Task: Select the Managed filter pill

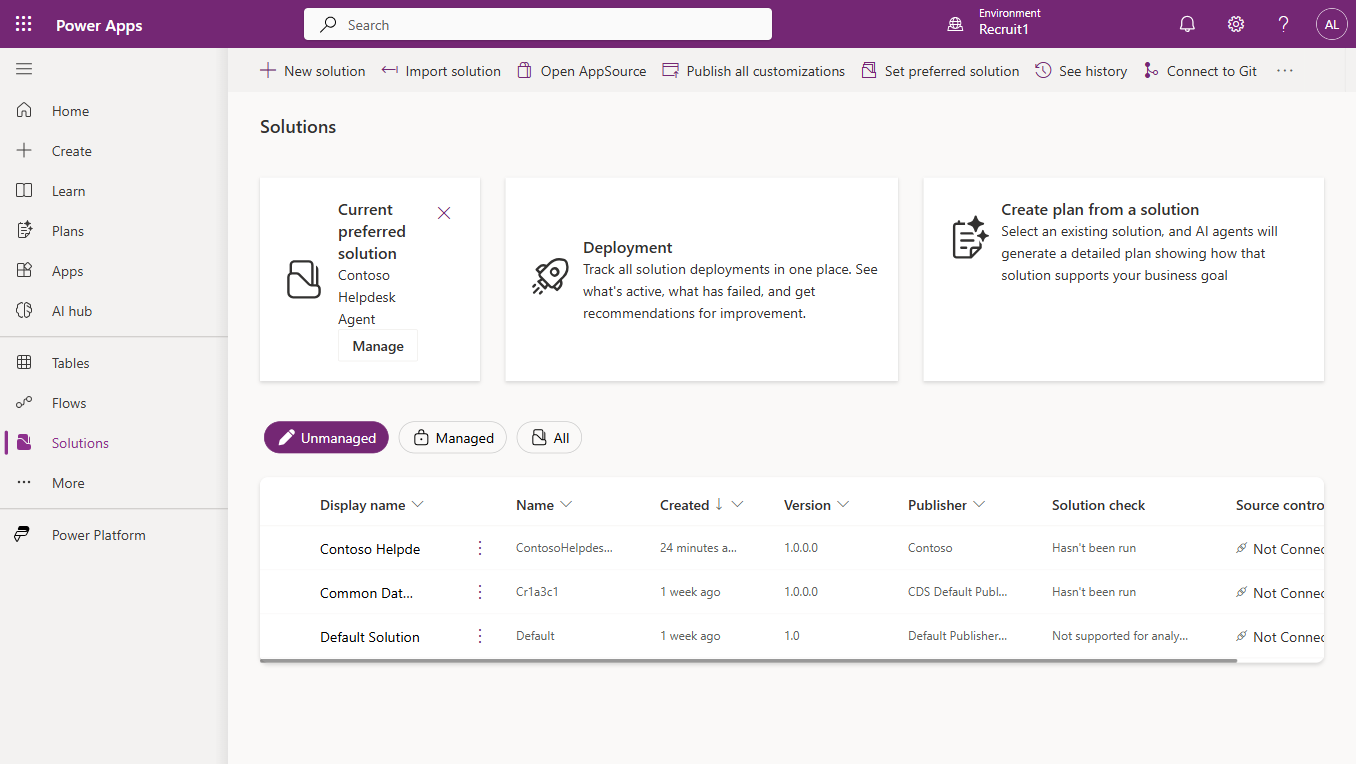Action: point(453,437)
